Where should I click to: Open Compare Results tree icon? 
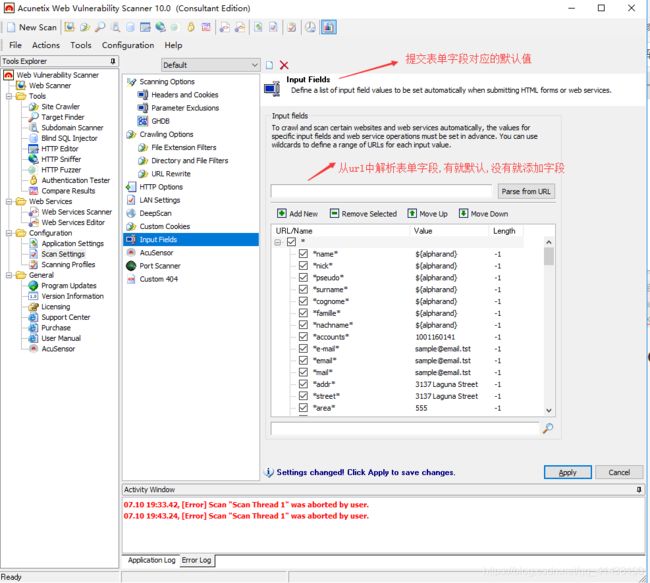coord(34,191)
